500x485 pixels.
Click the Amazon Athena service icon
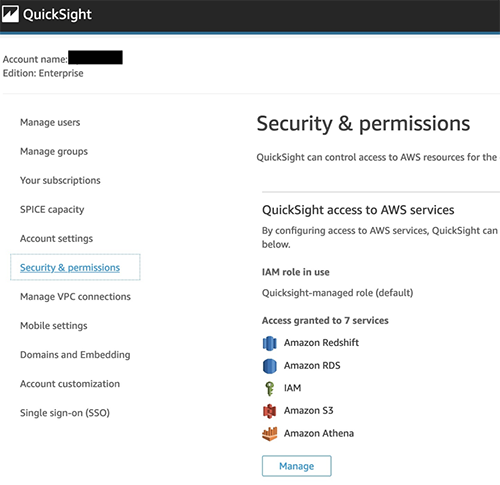click(269, 433)
